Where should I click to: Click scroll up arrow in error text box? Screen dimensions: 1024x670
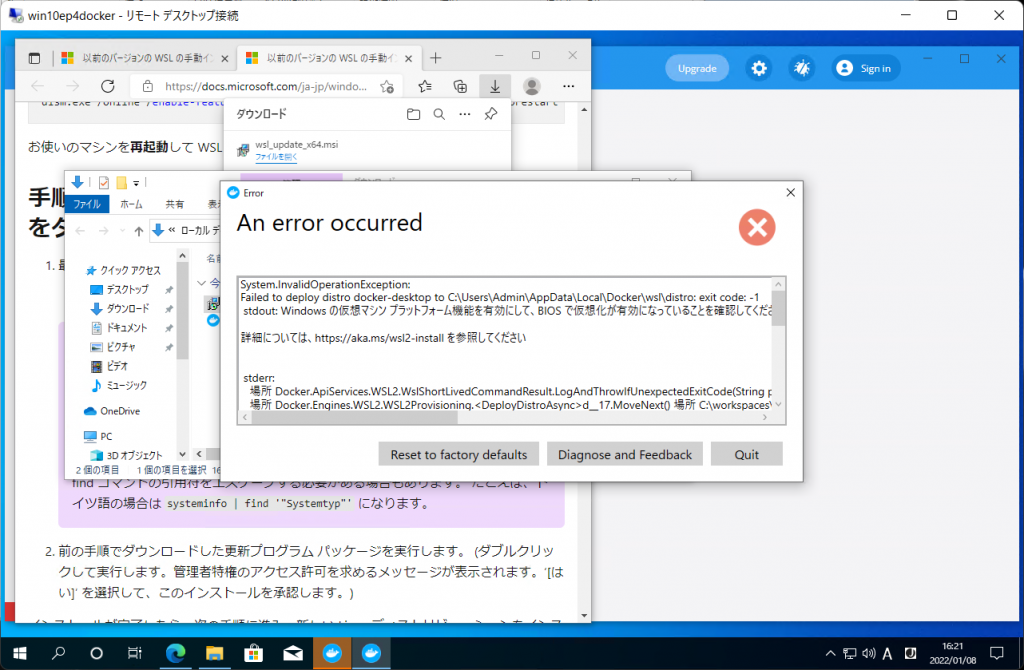pos(778,284)
